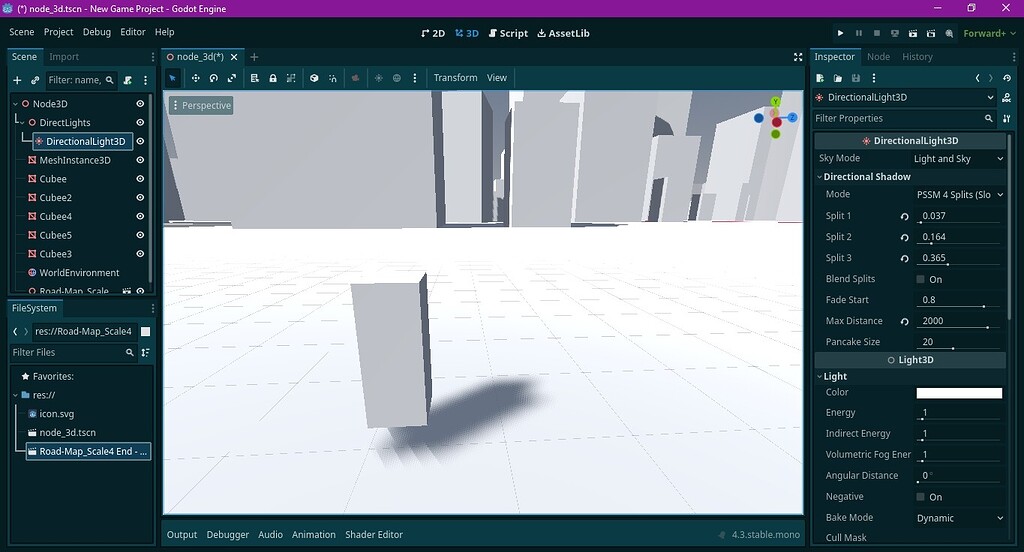Viewport: 1024px width, 552px height.
Task: Run the project with play button
Action: (840, 33)
